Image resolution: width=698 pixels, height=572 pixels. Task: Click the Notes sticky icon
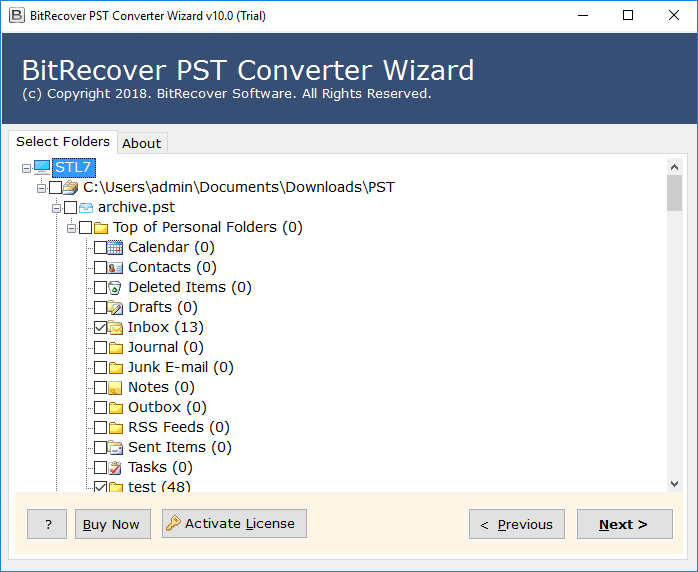(115, 388)
